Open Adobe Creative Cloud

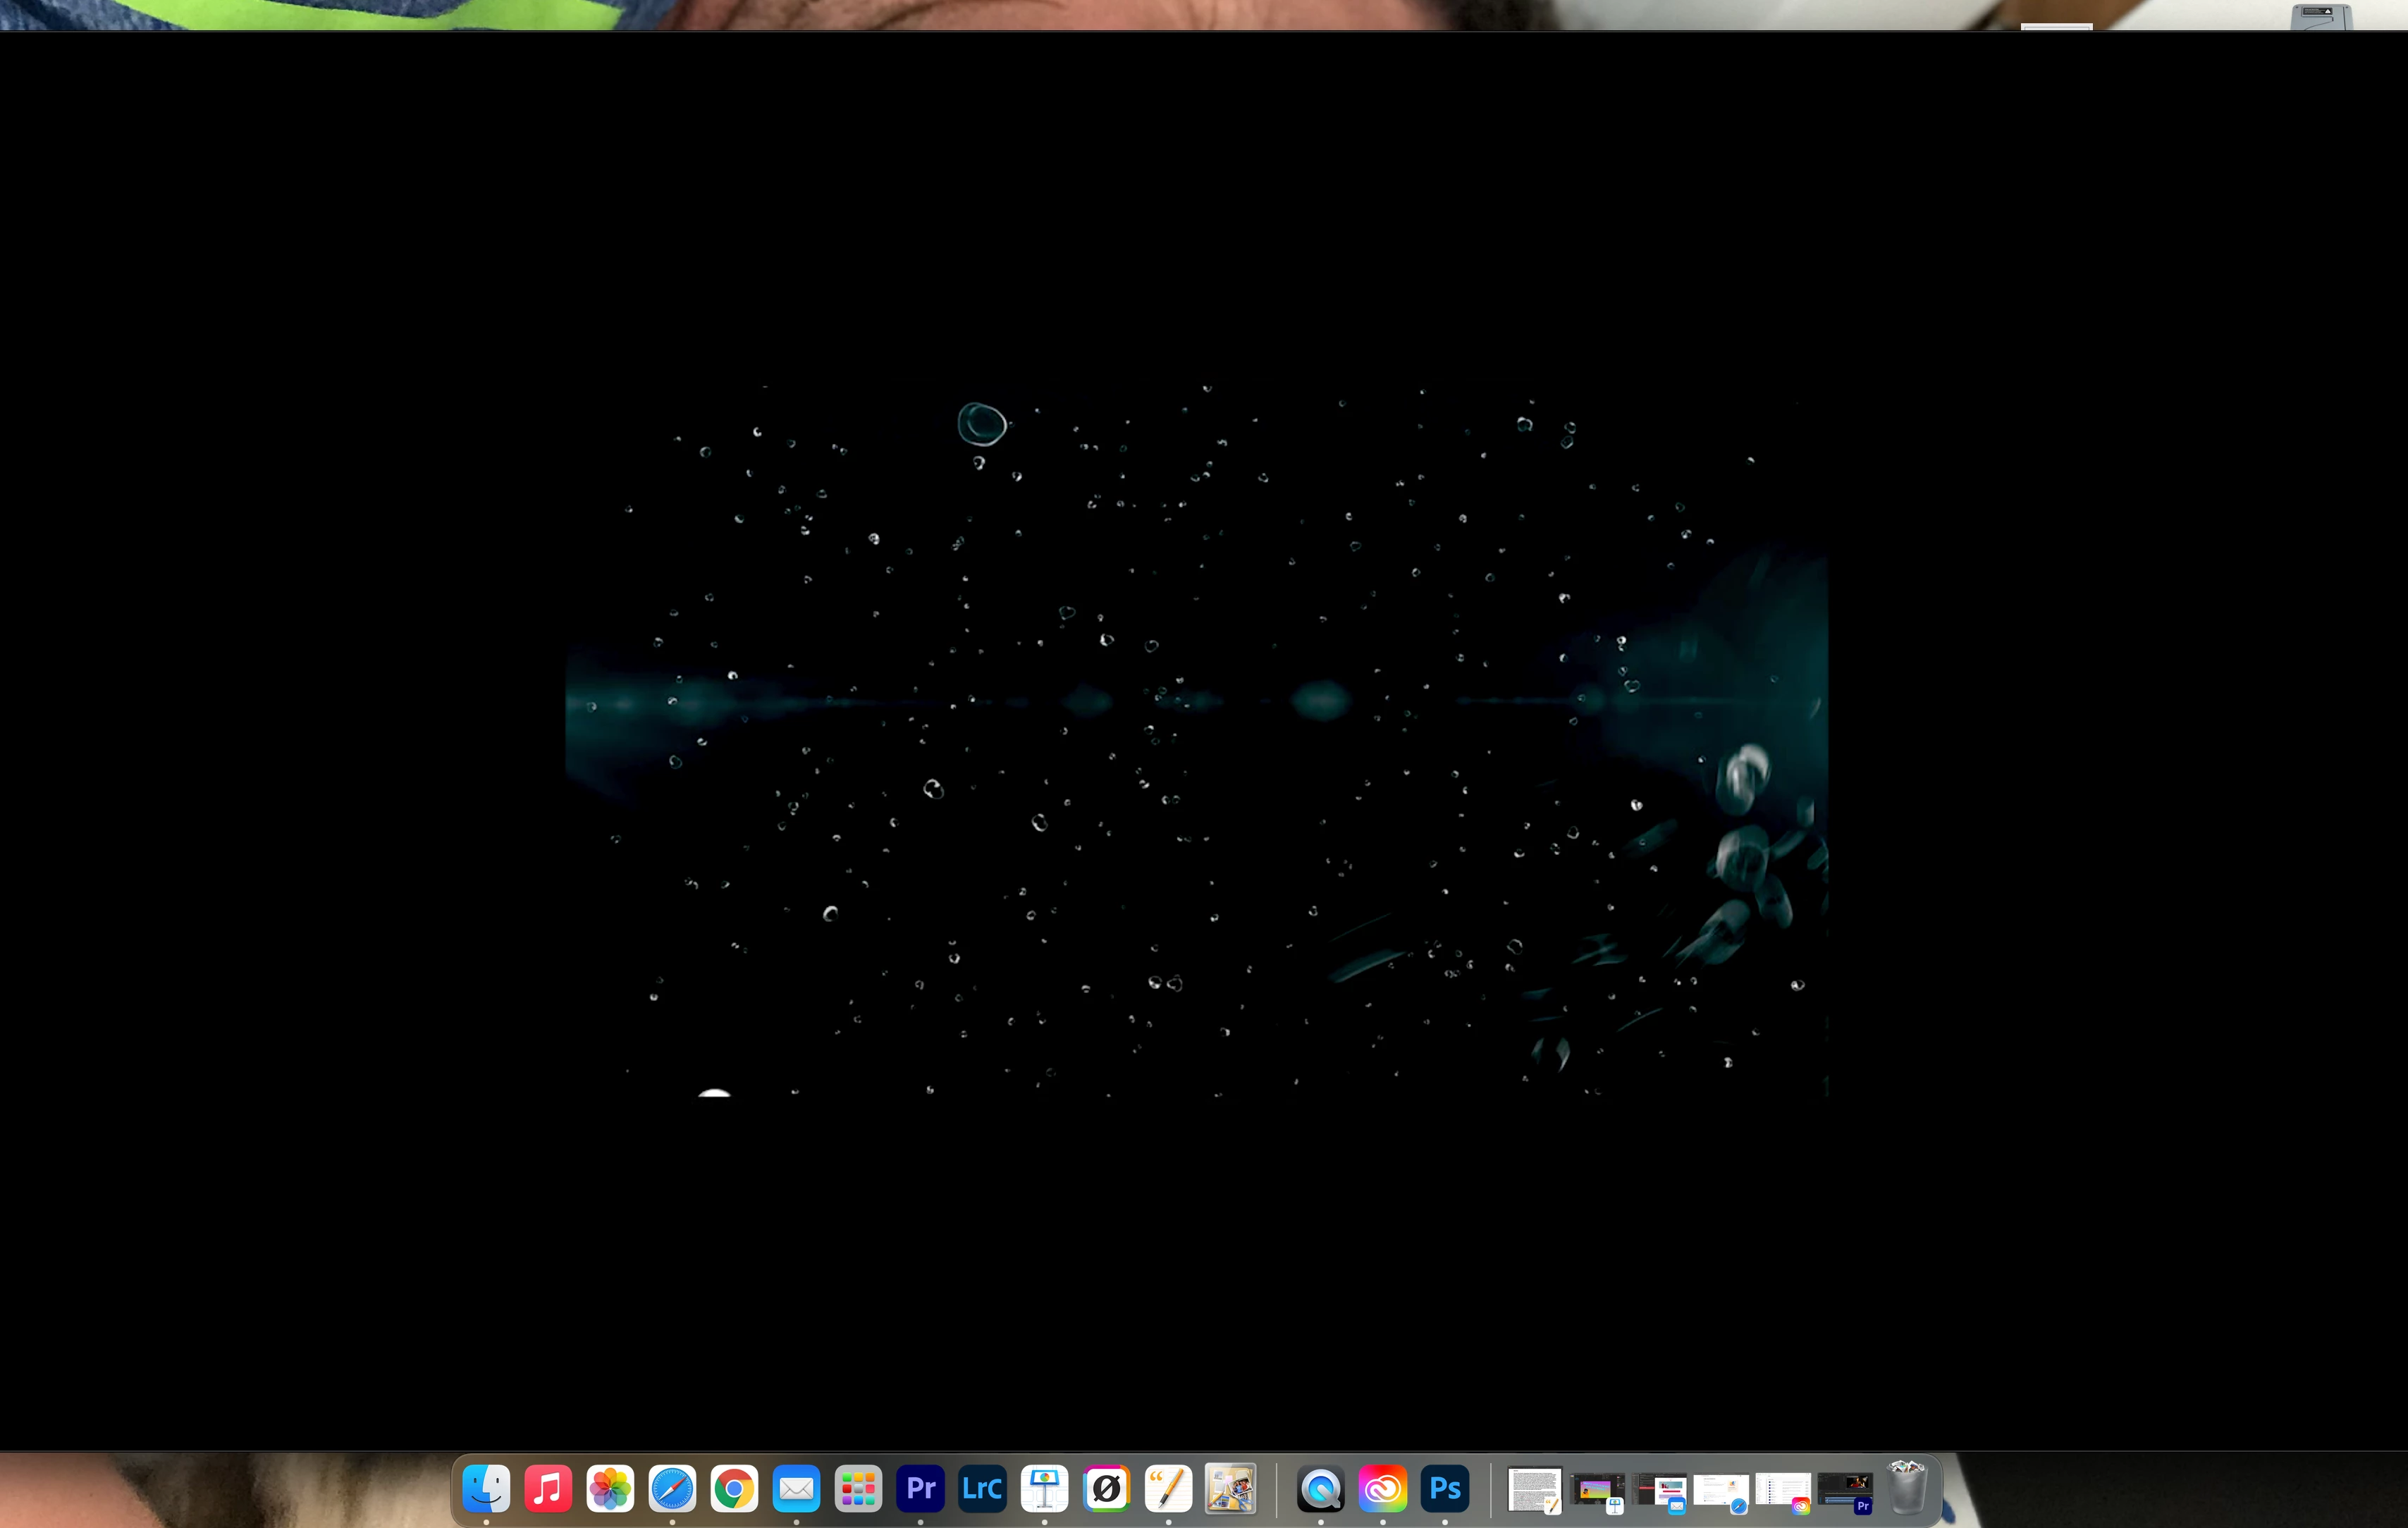(1382, 1489)
